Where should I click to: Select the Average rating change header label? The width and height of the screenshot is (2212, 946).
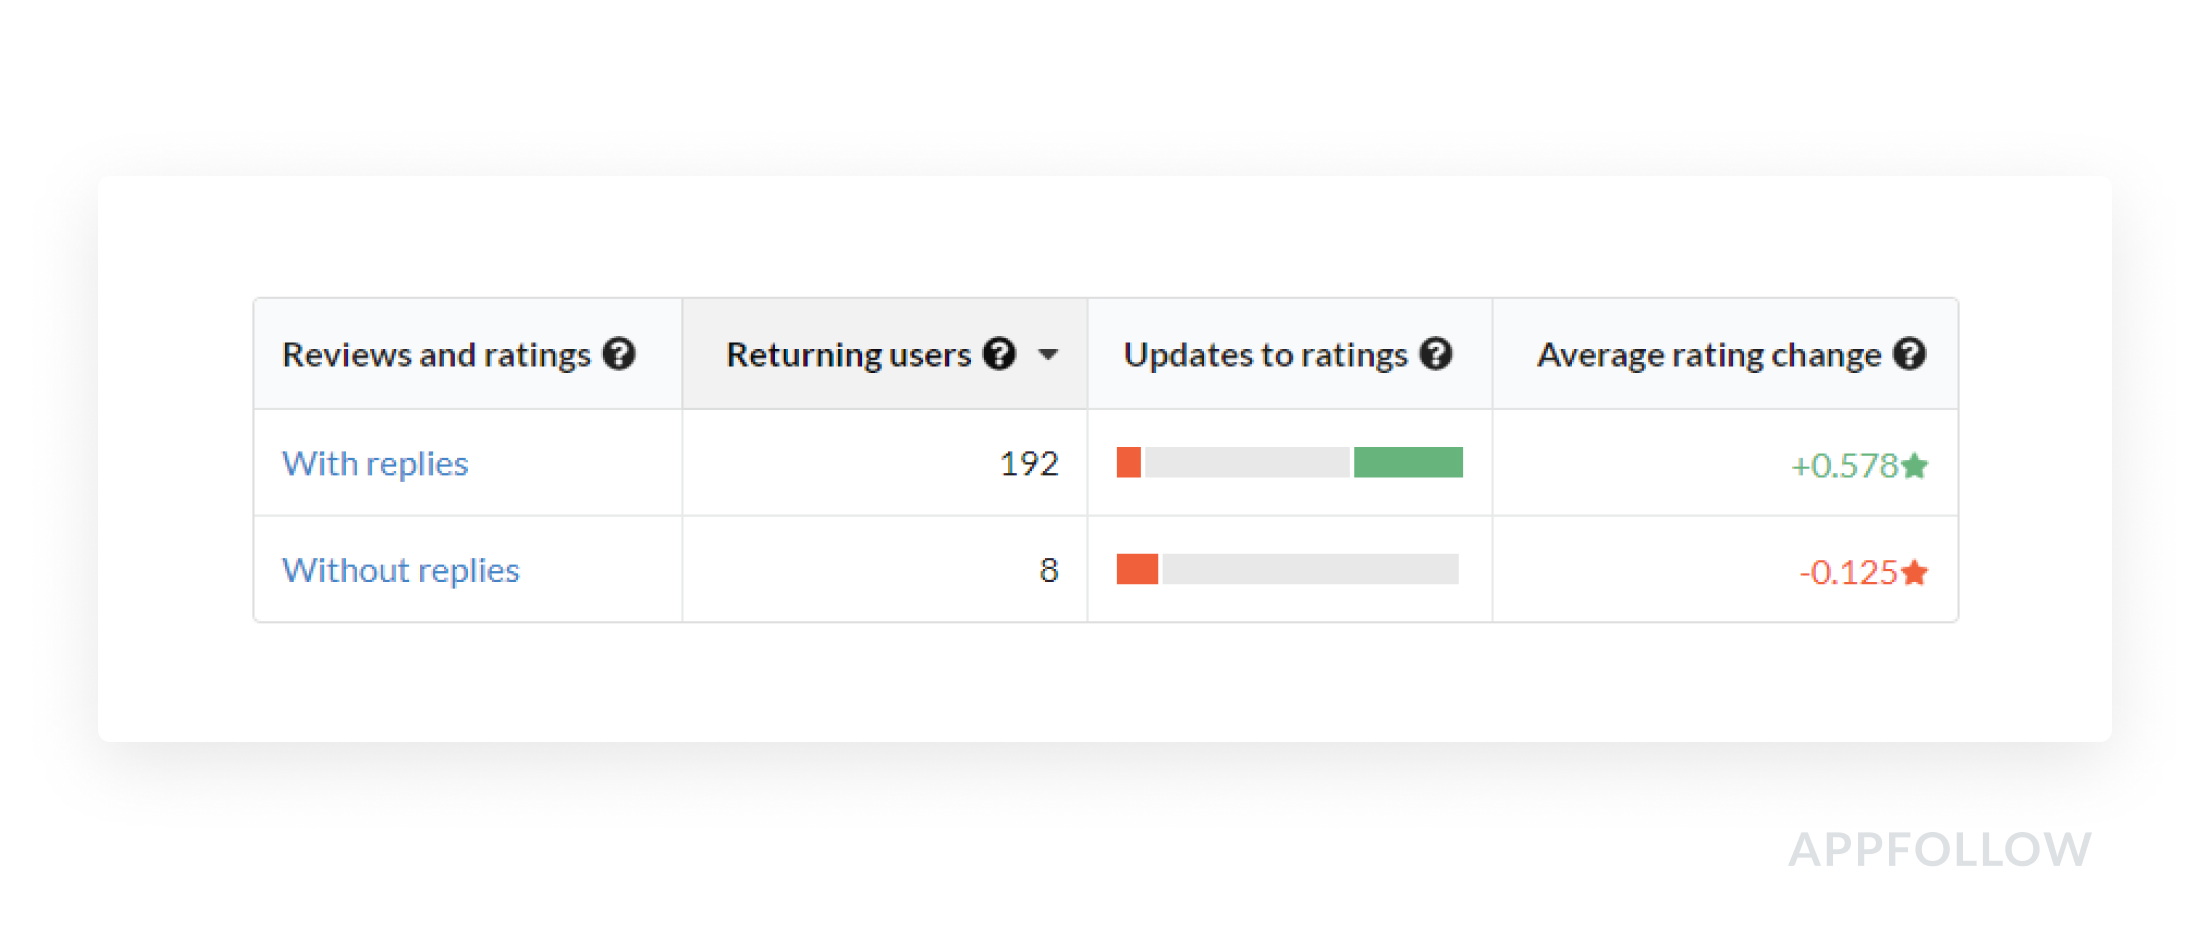[1708, 355]
